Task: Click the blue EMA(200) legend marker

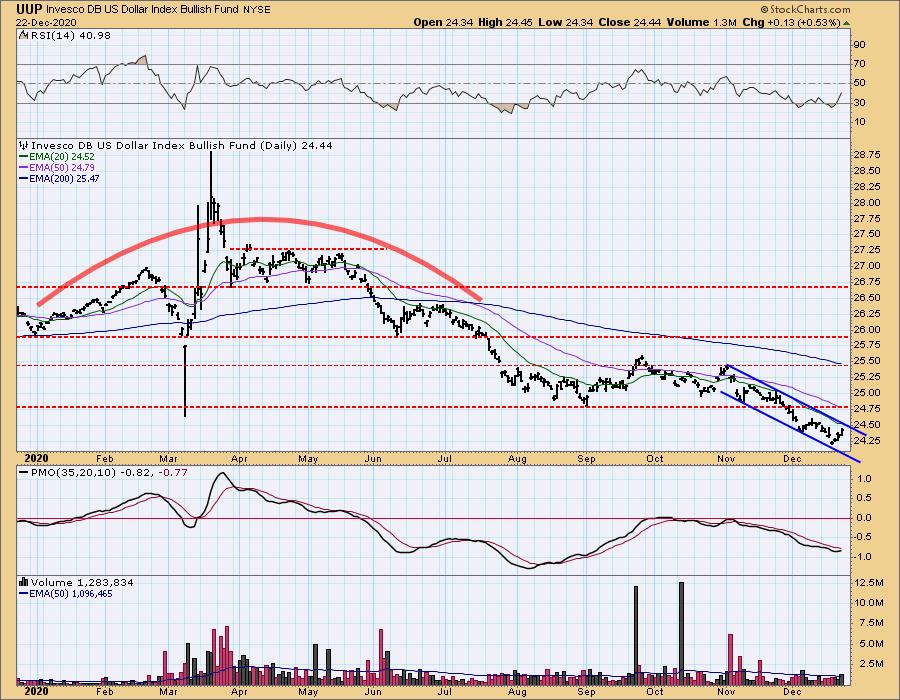Action: (x=24, y=178)
